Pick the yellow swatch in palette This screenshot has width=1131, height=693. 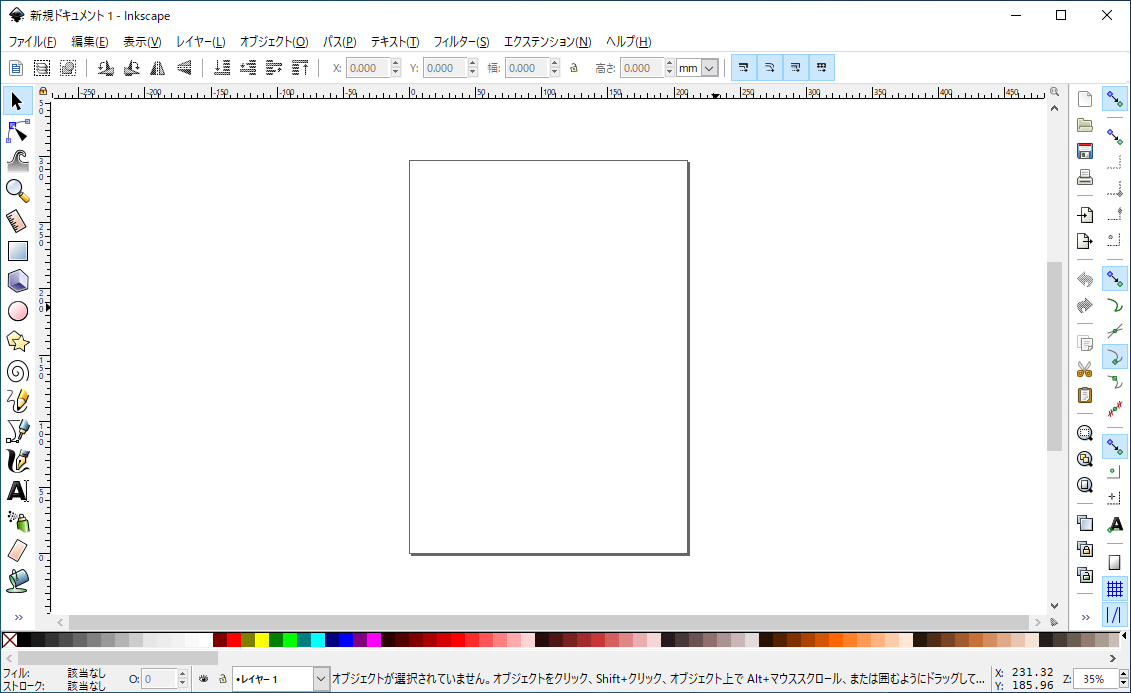(262, 640)
